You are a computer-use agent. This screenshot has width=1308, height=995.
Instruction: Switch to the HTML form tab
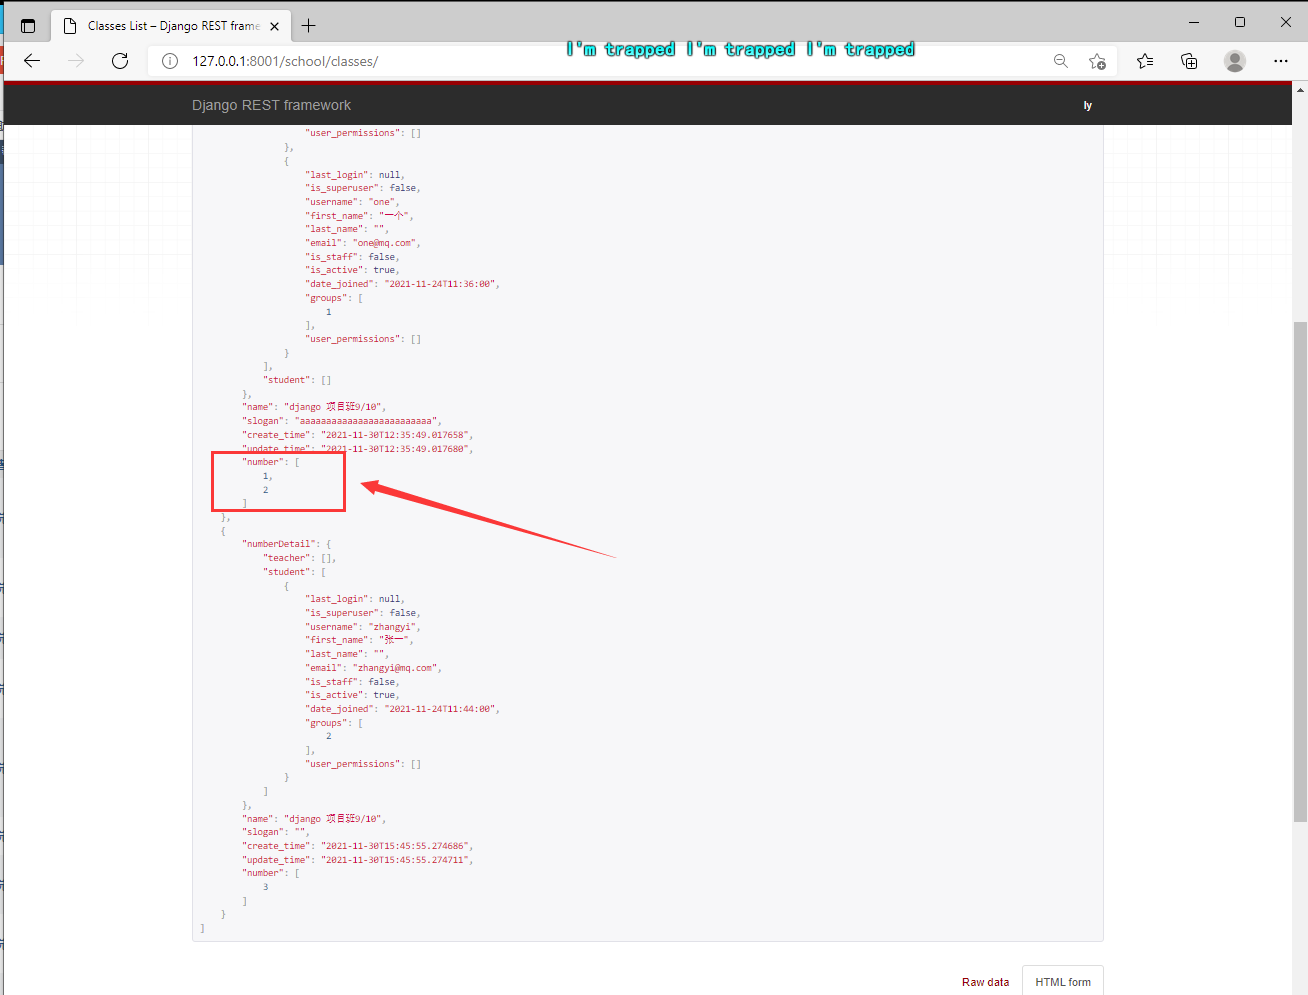[1063, 982]
